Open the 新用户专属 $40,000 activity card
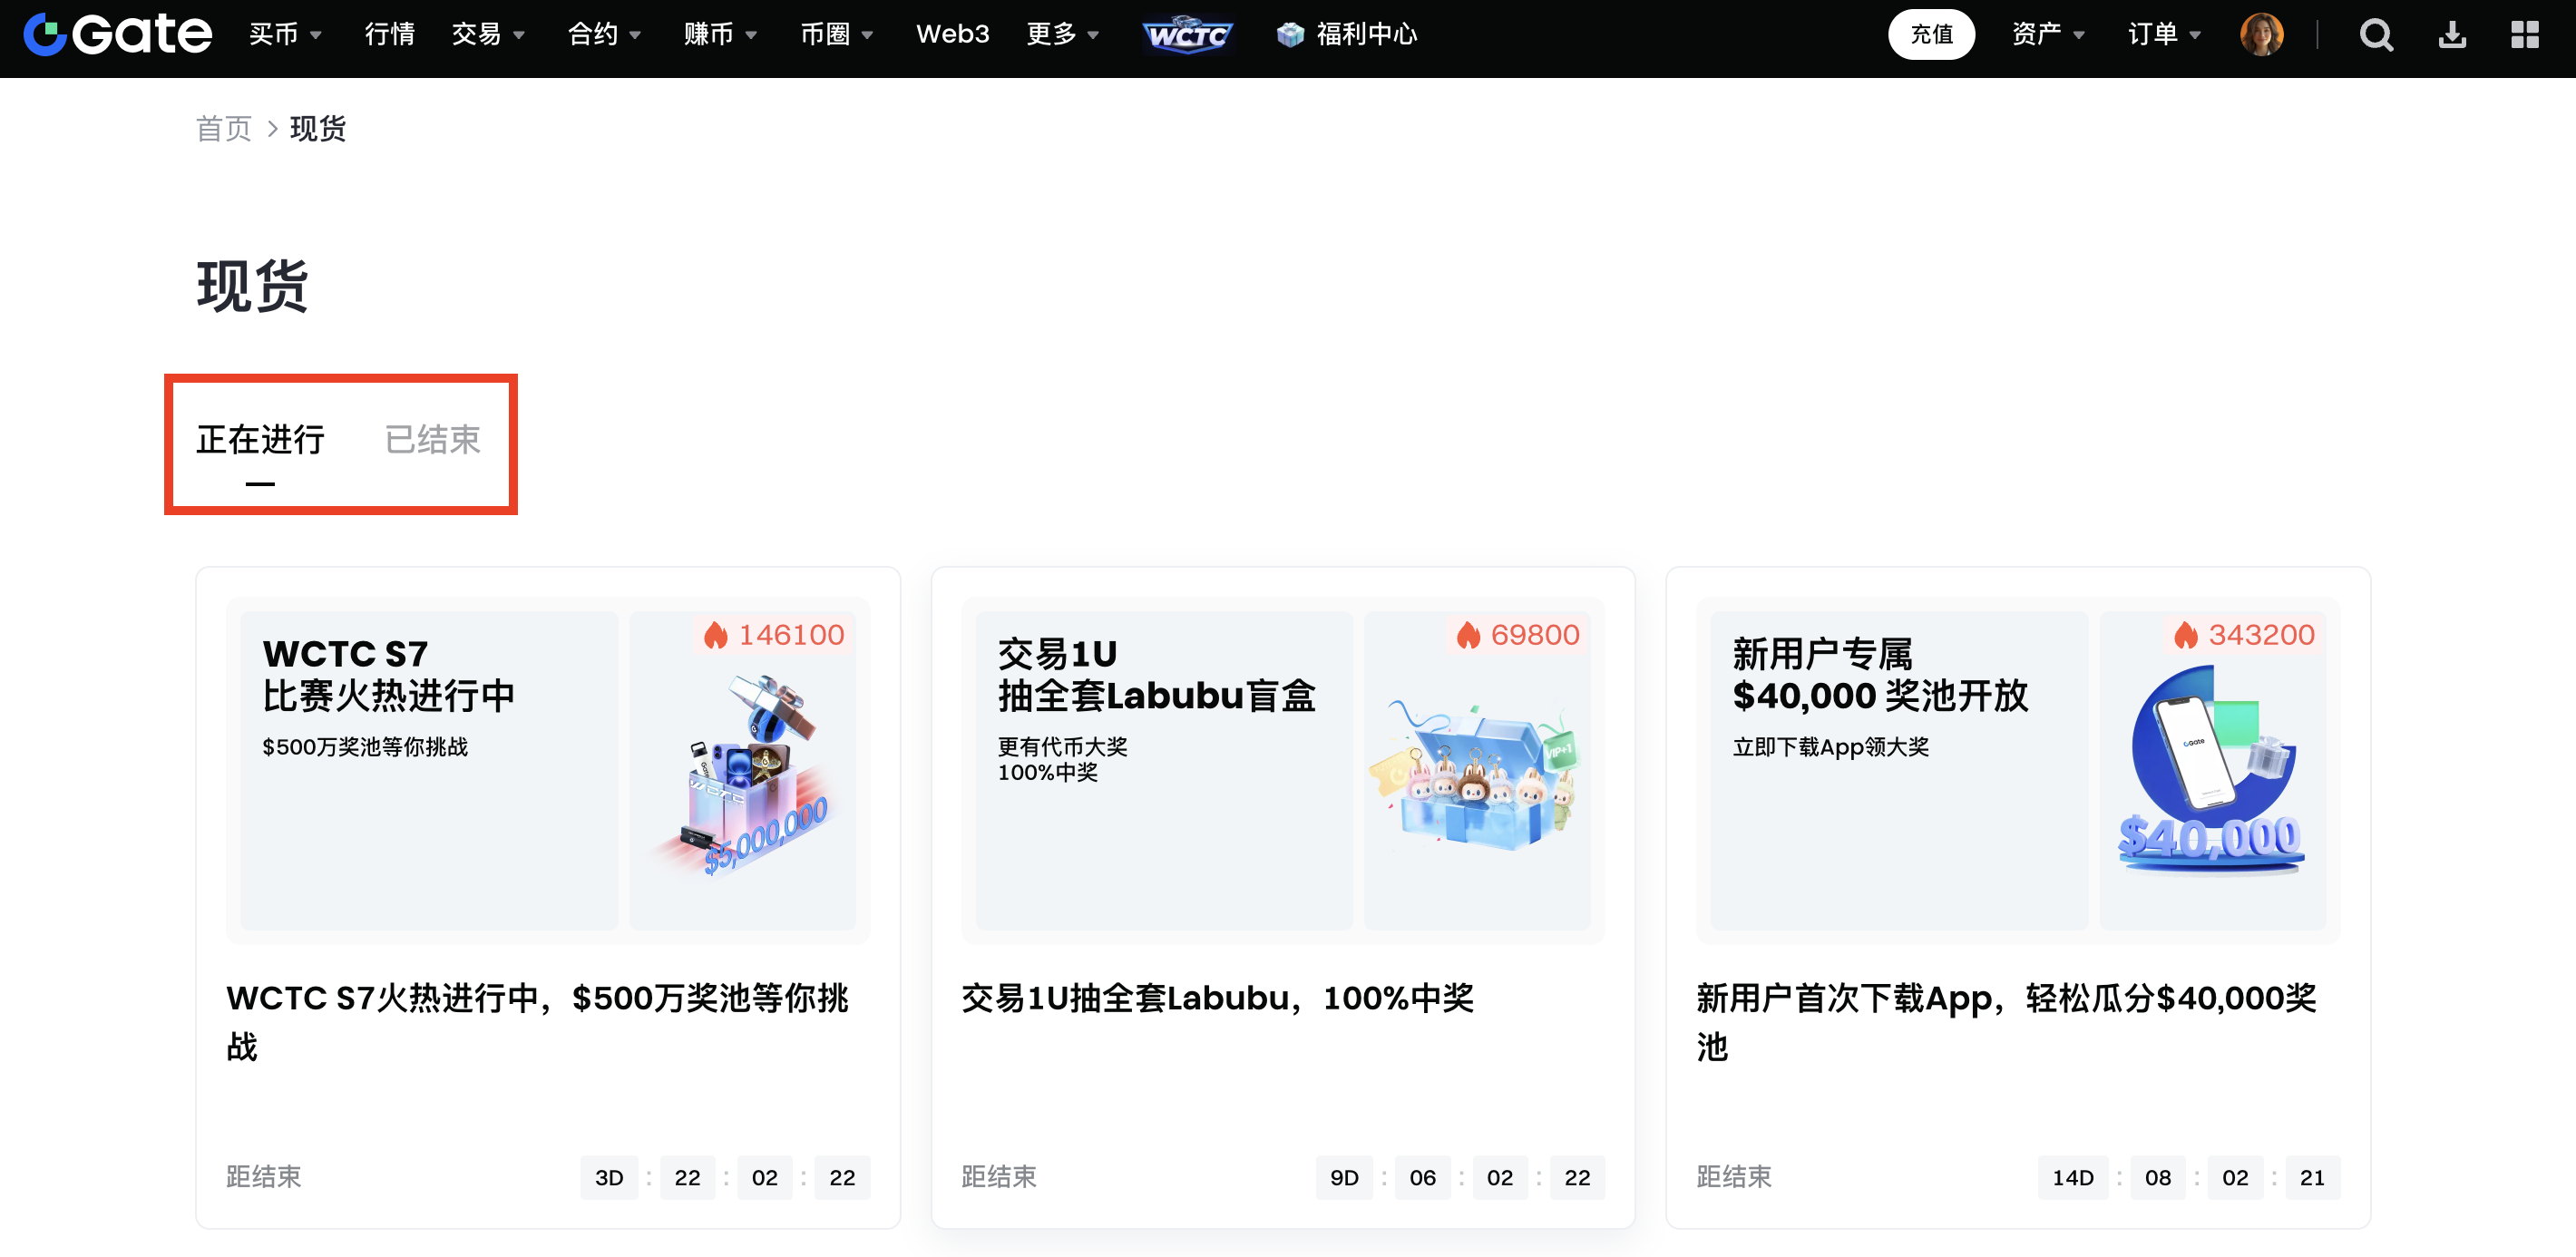This screenshot has width=2576, height=1257. [2017, 771]
